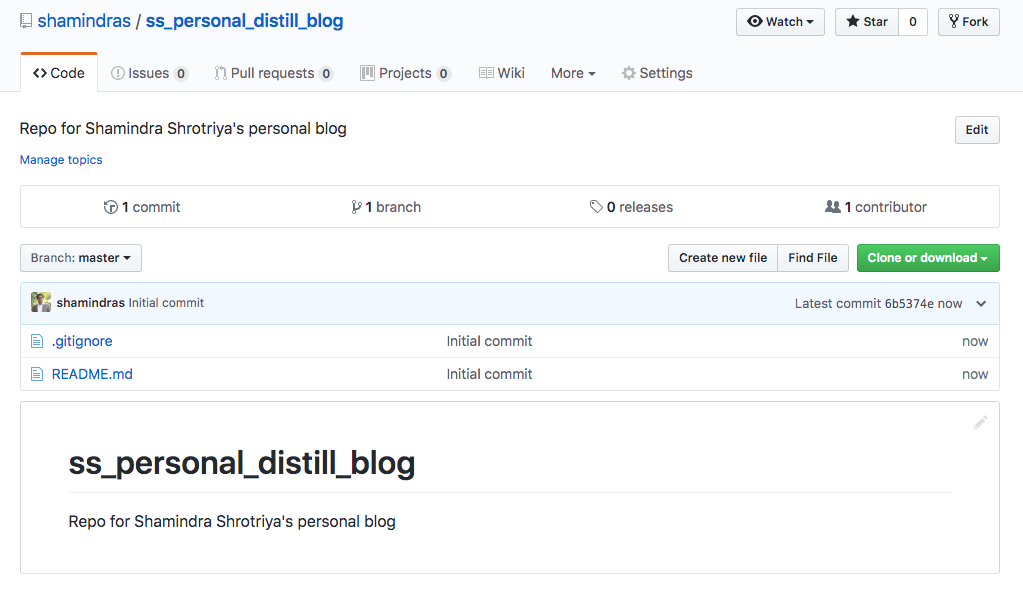Open latest commit hash 6b5374e

click(909, 304)
